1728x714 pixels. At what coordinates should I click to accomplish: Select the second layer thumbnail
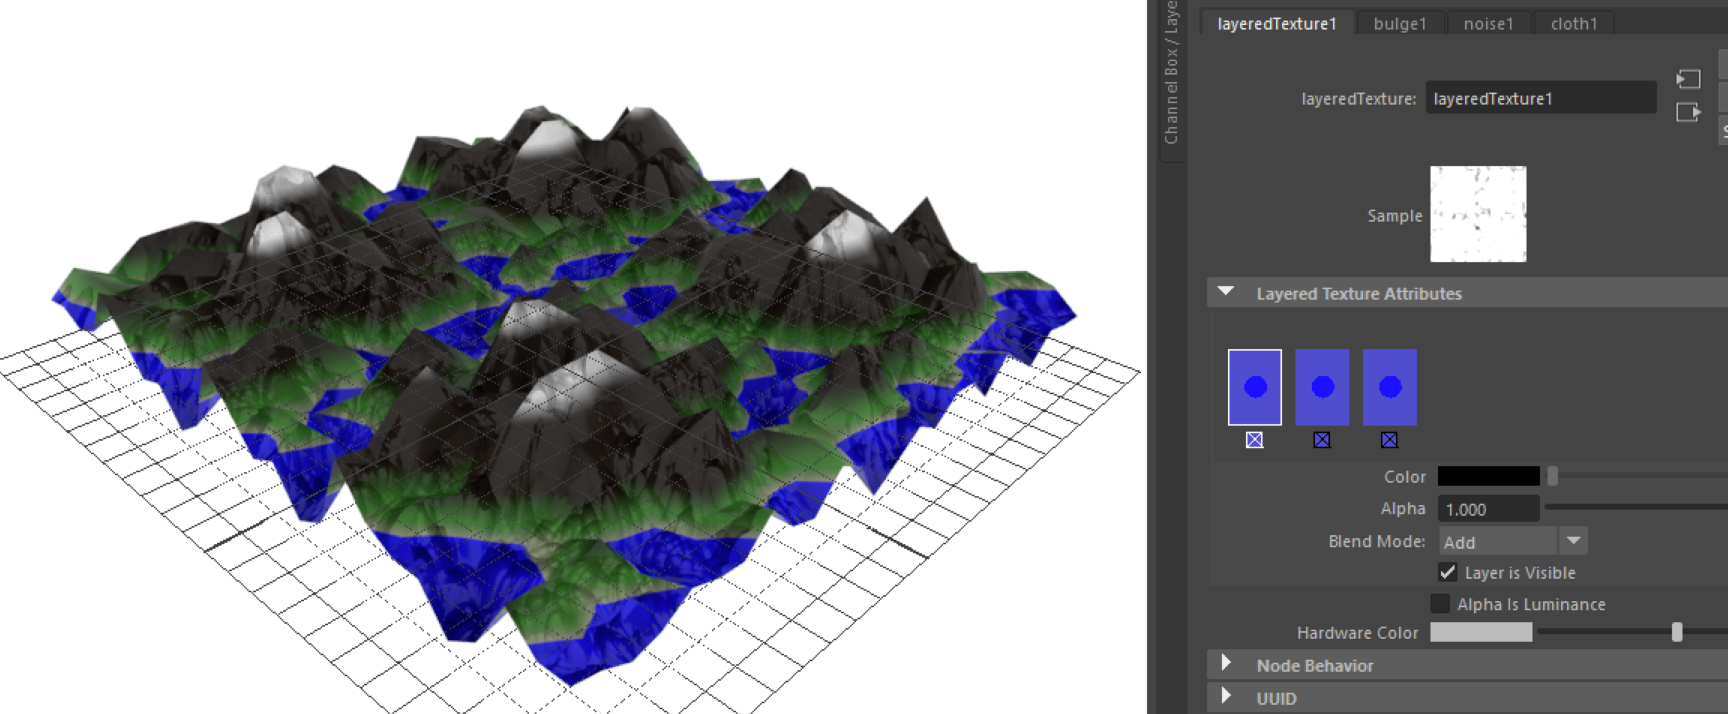[1322, 387]
